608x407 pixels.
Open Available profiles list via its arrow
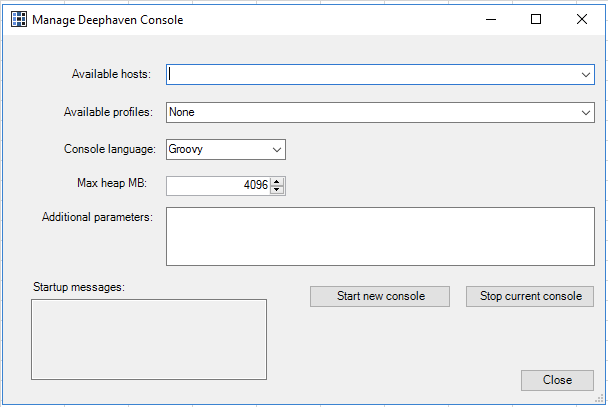click(585, 113)
